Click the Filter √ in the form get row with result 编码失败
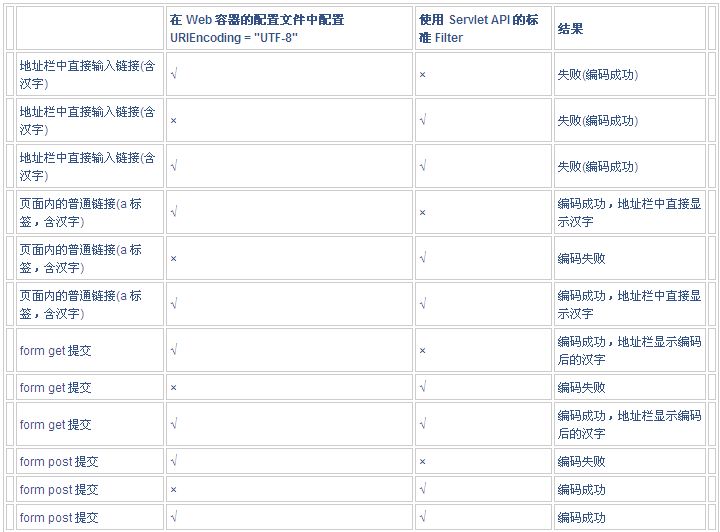Screen dimensions: 720x532 (x=423, y=387)
